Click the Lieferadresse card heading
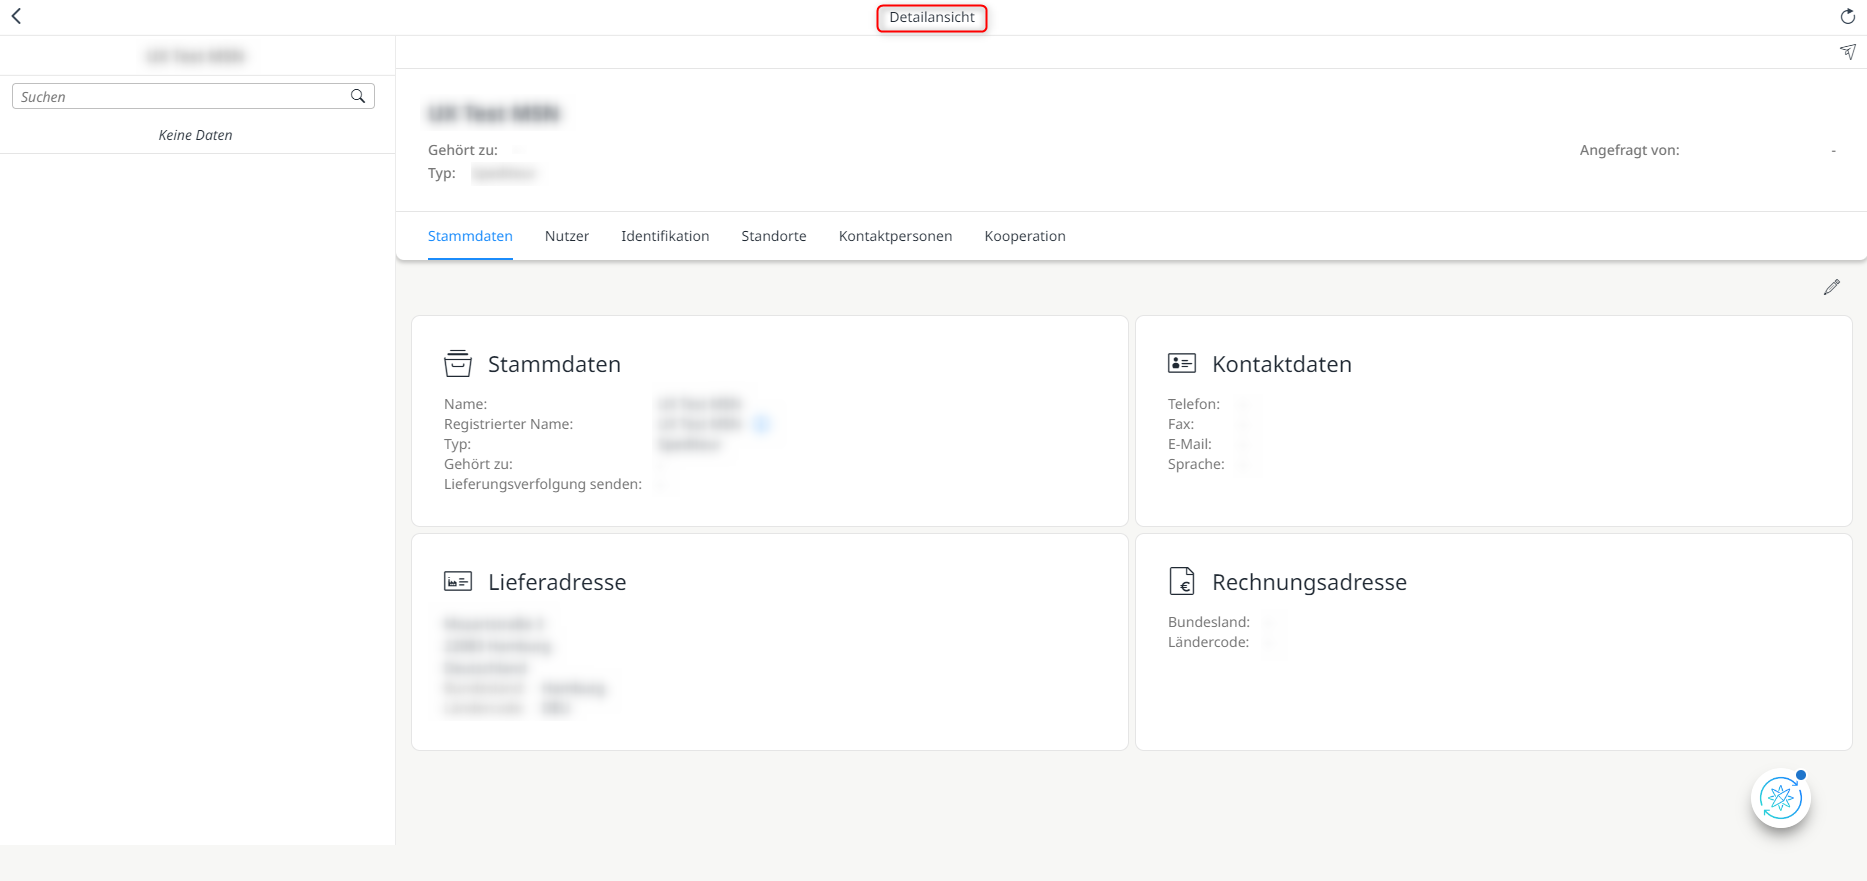 557,582
